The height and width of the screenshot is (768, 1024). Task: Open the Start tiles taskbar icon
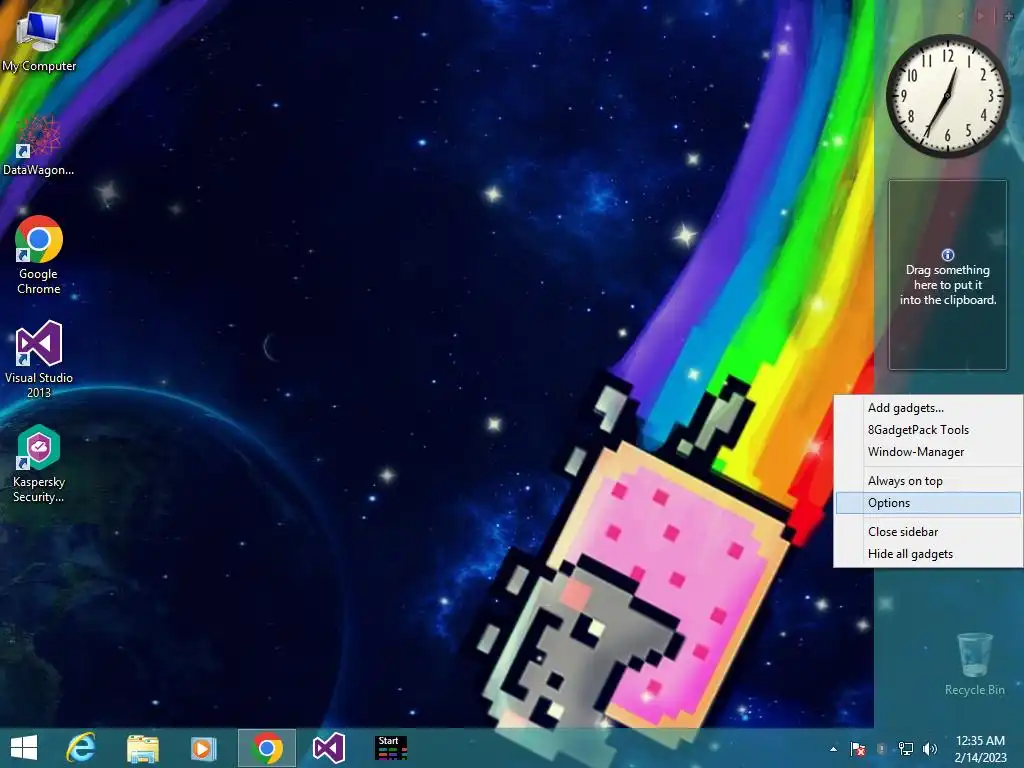391,748
